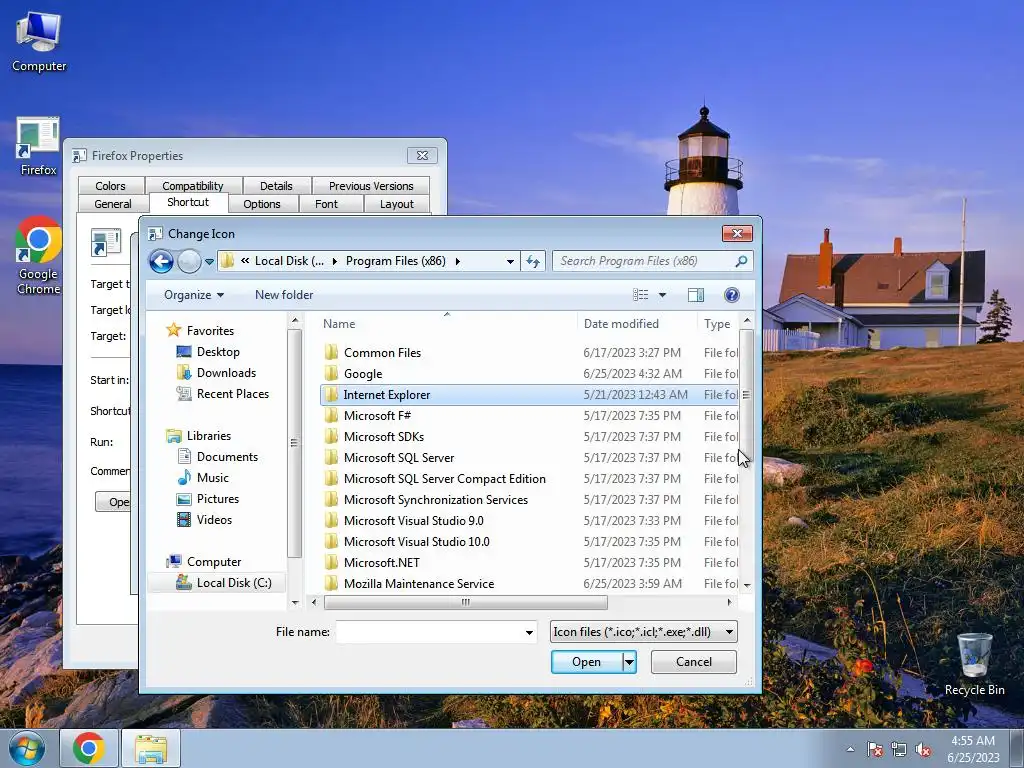The image size is (1024, 768).
Task: Open the Organize menu
Action: pos(194,295)
